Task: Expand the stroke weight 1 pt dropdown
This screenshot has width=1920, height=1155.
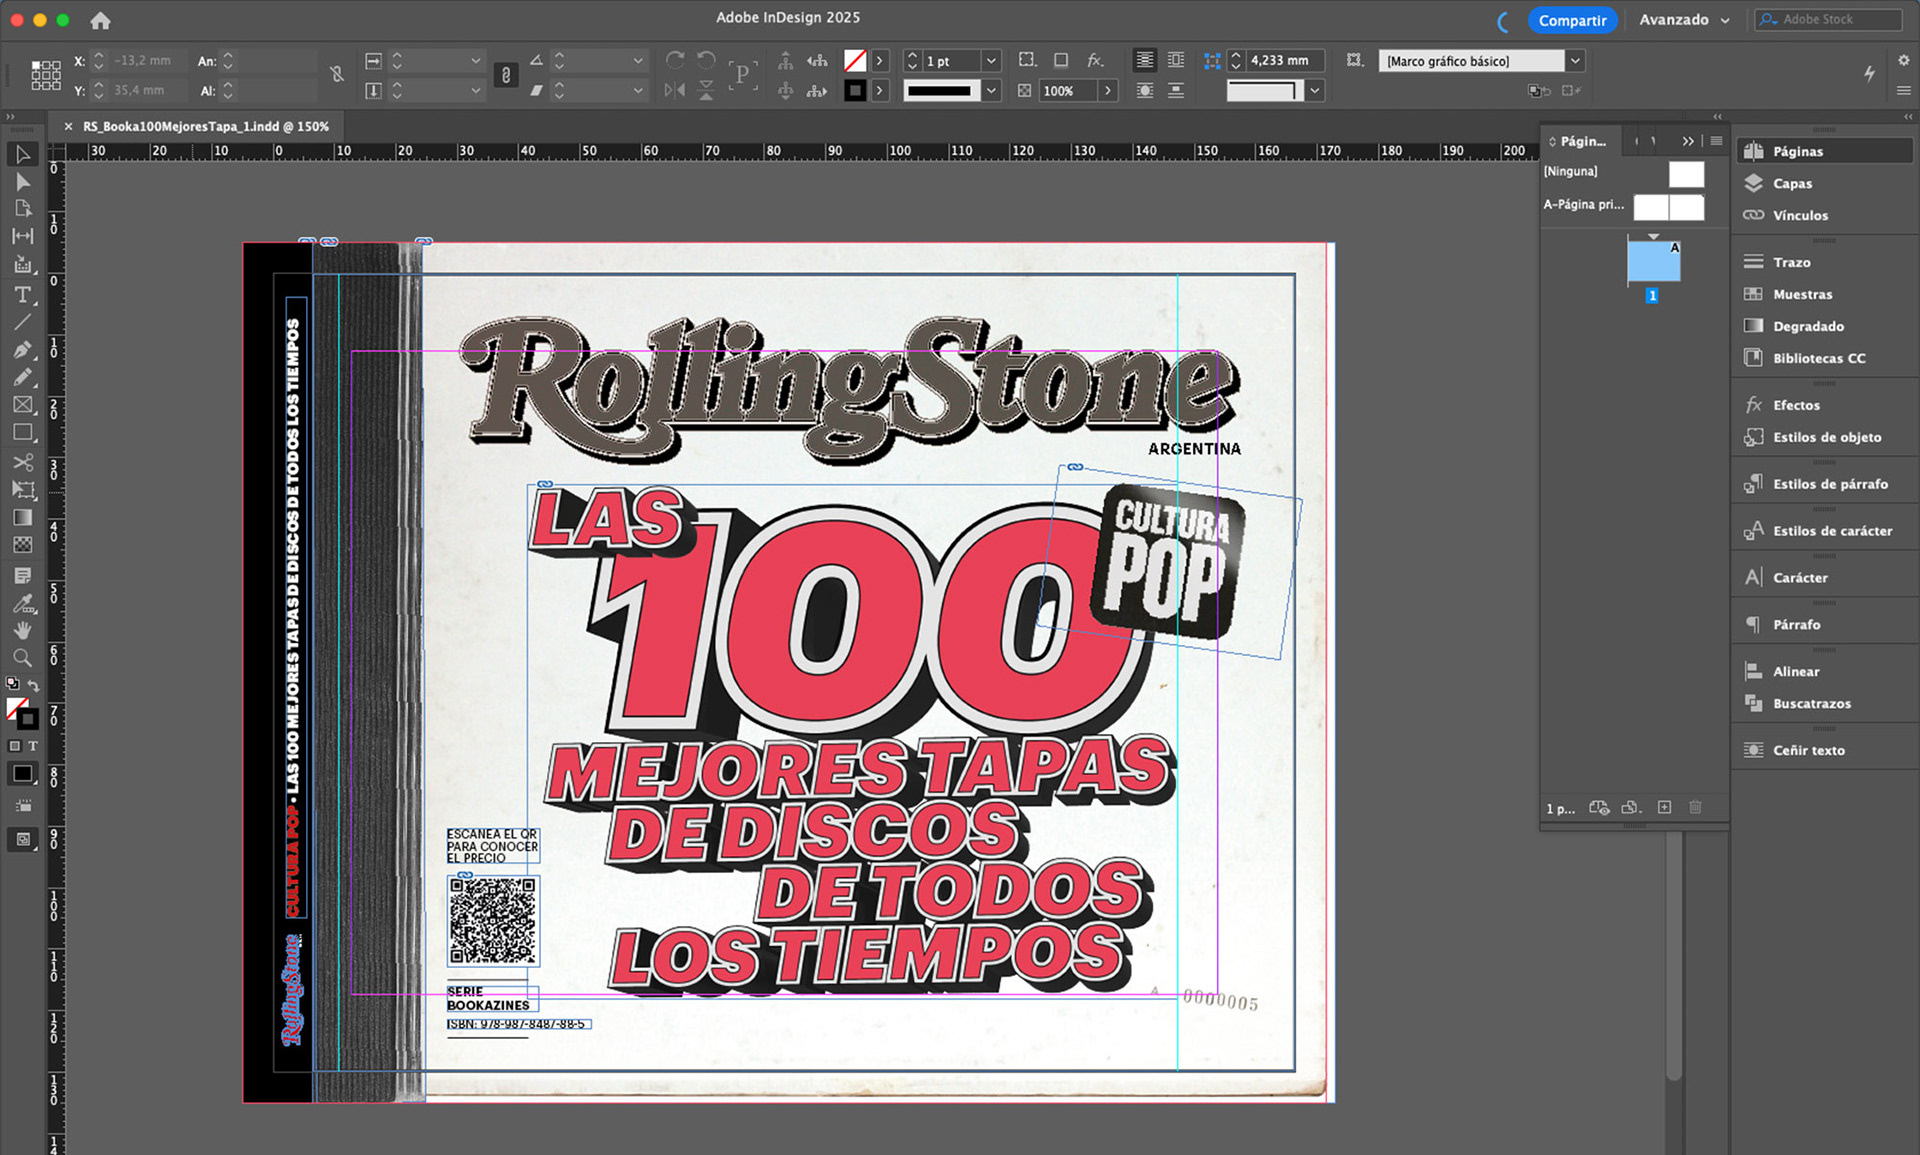Action: pyautogui.click(x=991, y=61)
